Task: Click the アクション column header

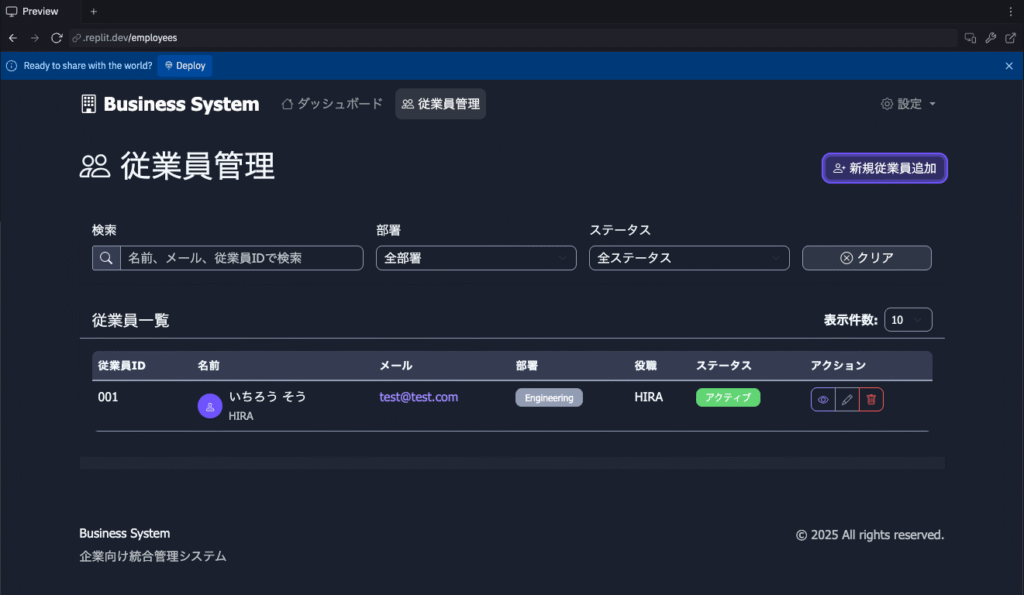Action: click(x=838, y=366)
